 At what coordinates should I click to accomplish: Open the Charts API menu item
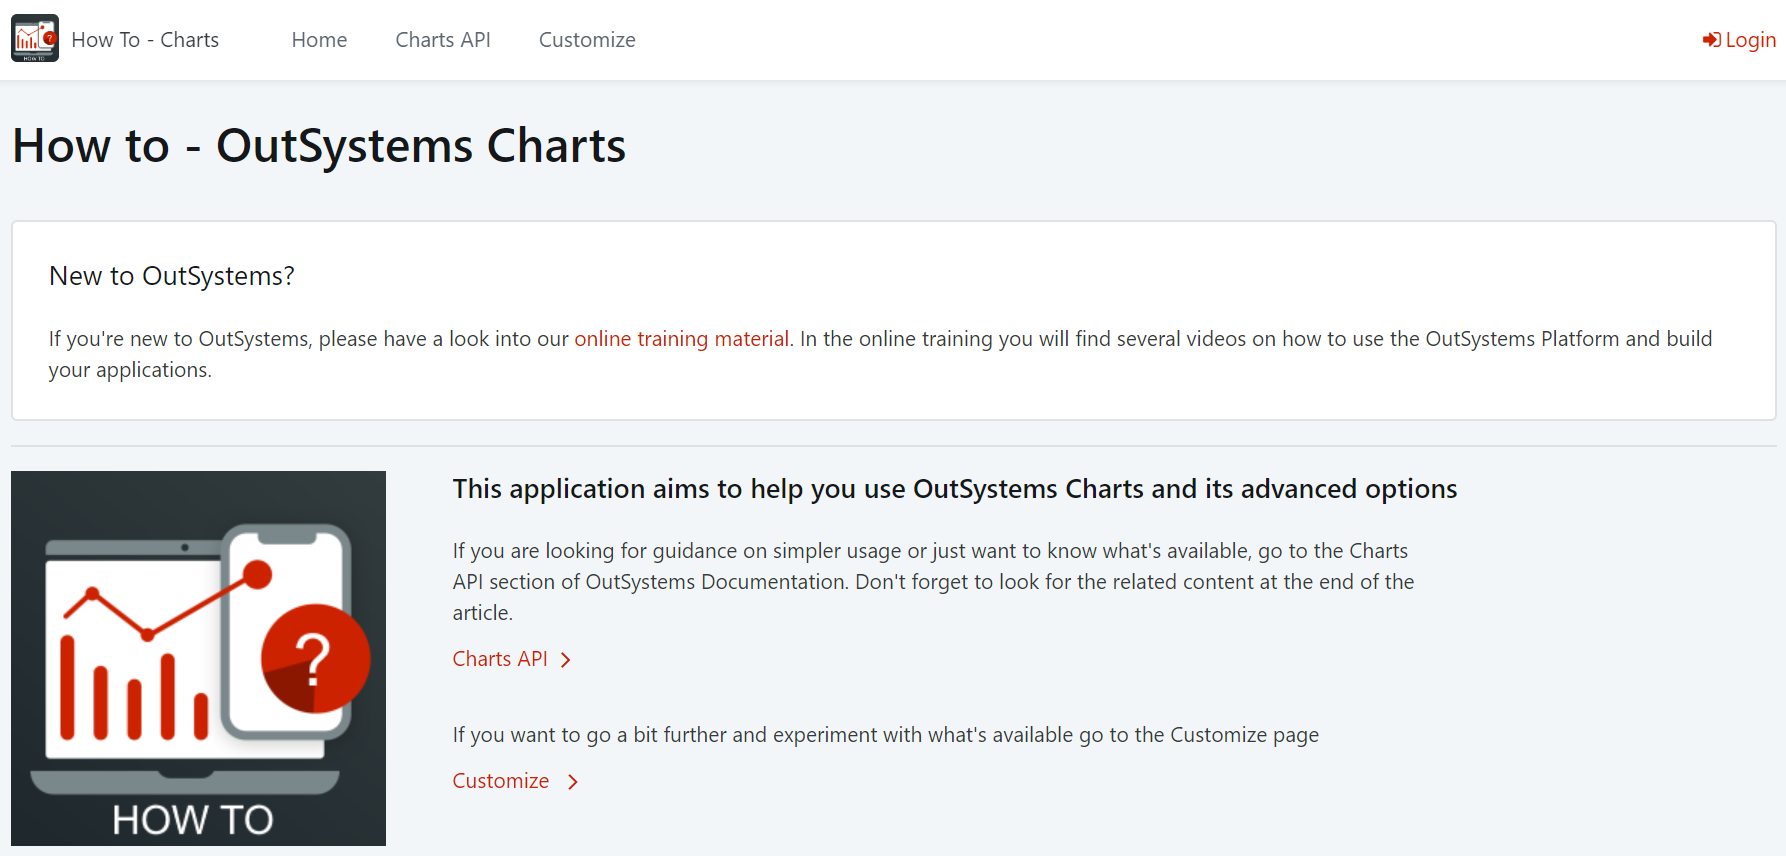[443, 40]
